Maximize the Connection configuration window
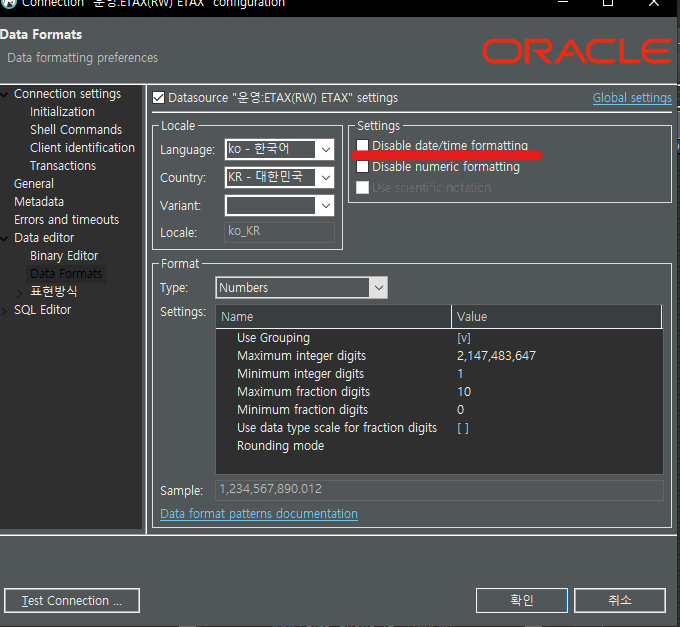The width and height of the screenshot is (680, 627). [608, 3]
